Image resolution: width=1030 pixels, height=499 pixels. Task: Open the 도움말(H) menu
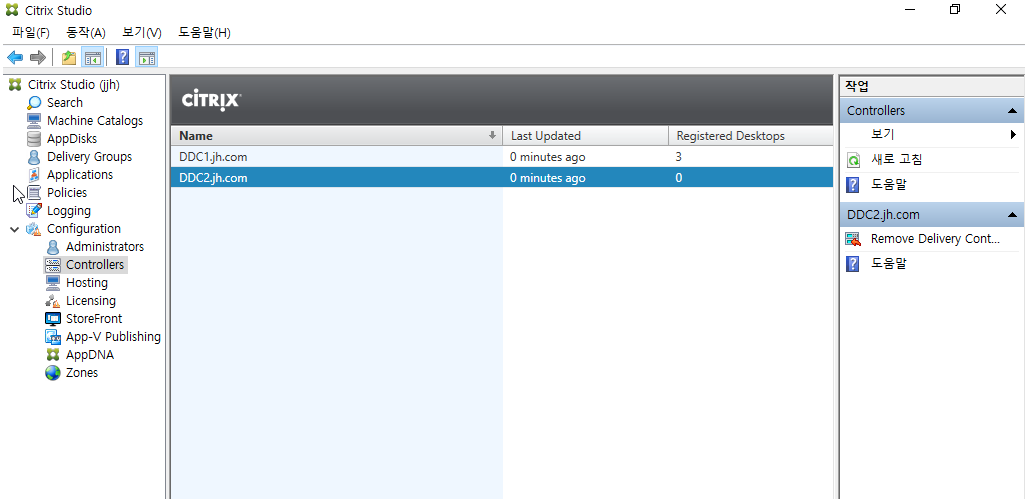(204, 33)
